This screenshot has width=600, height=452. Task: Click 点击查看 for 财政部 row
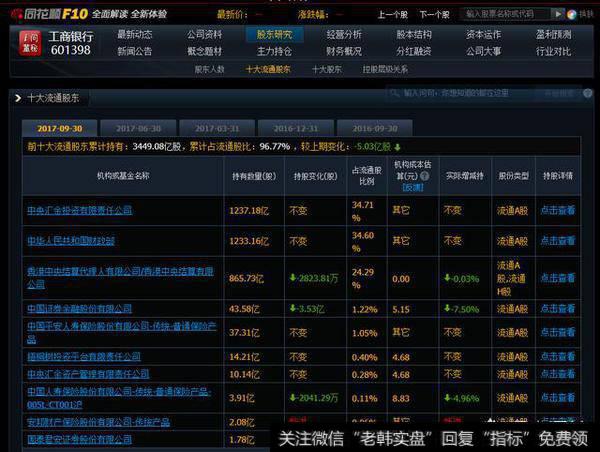tap(558, 241)
